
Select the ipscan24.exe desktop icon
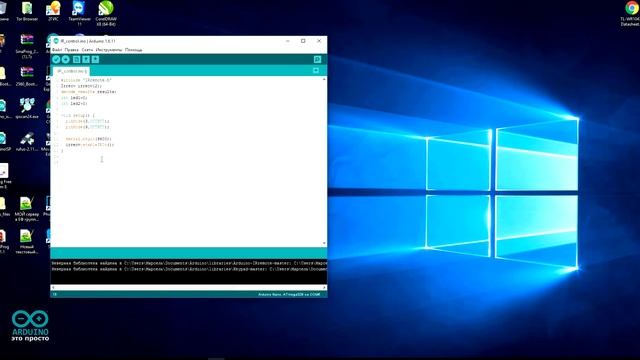[x=27, y=109]
